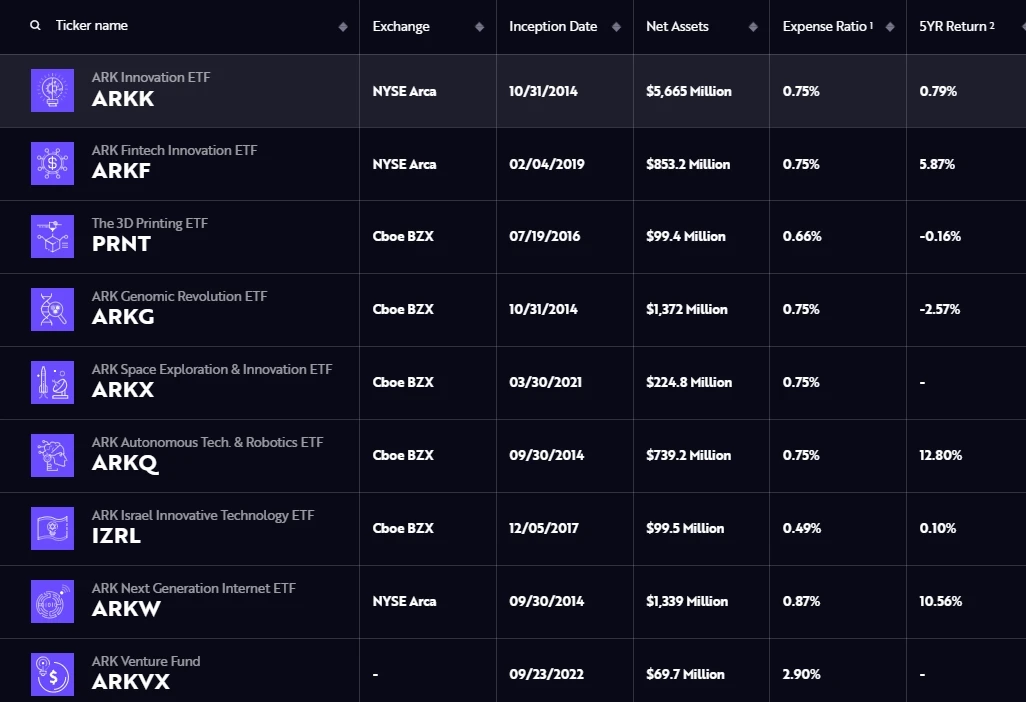Open the ARKF fintech dollar icon
The width and height of the screenshot is (1026, 702).
point(52,164)
